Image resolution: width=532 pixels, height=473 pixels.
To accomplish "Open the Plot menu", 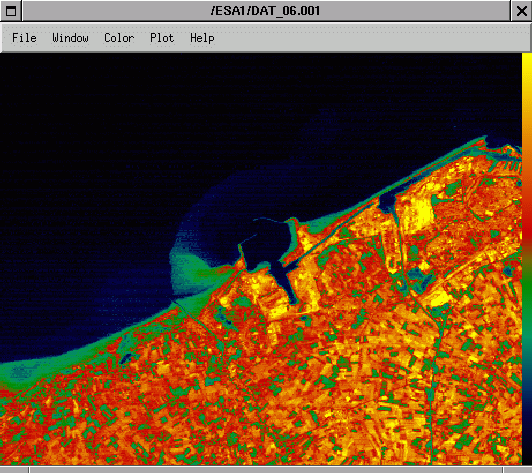I will [162, 38].
